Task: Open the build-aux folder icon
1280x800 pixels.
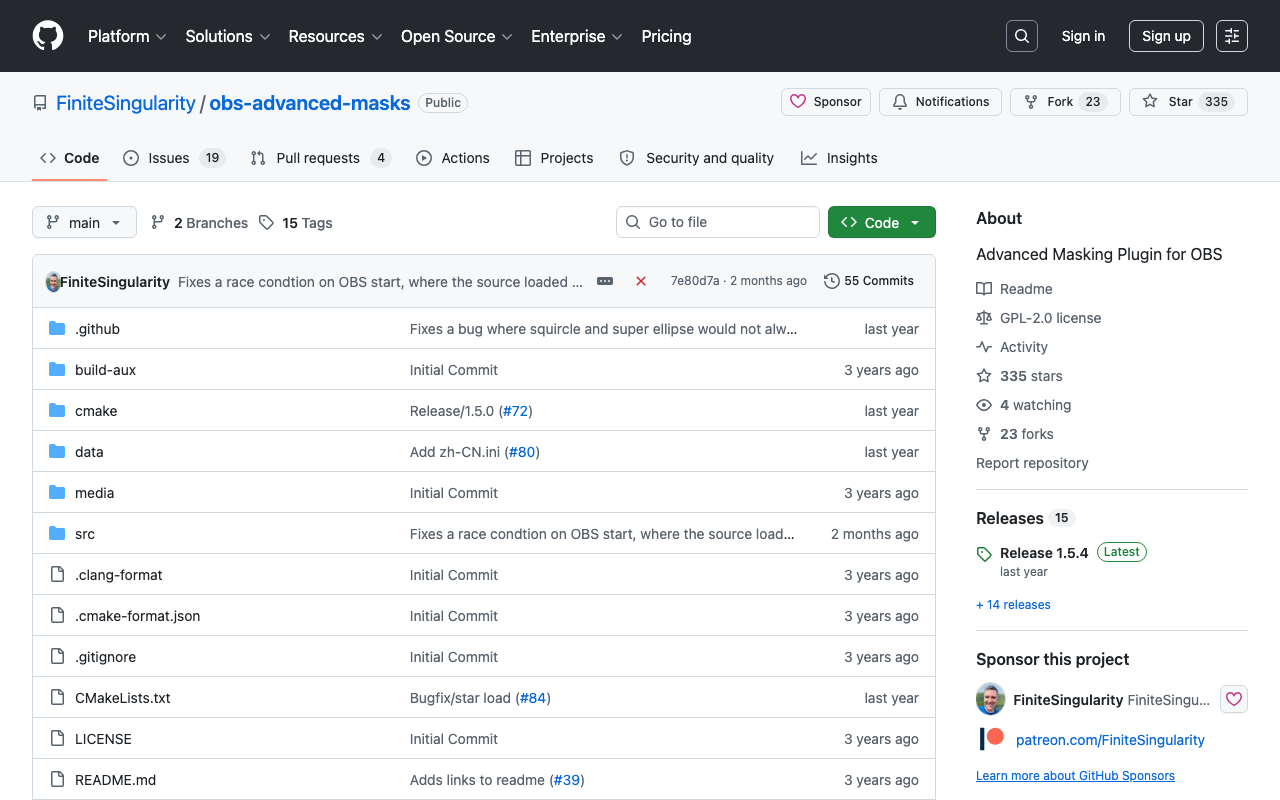Action: 57,370
